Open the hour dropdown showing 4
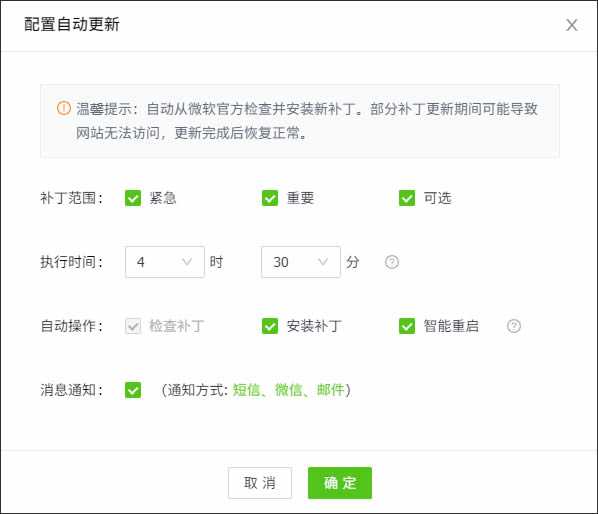The image size is (598, 514). click(165, 262)
